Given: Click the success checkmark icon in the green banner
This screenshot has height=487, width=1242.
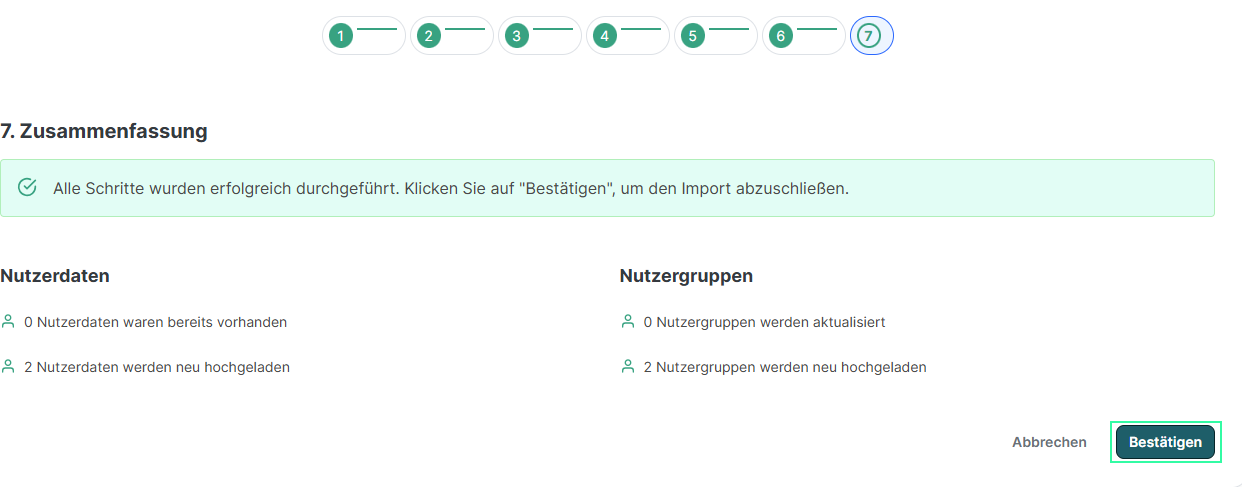Looking at the screenshot, I should pos(28,188).
